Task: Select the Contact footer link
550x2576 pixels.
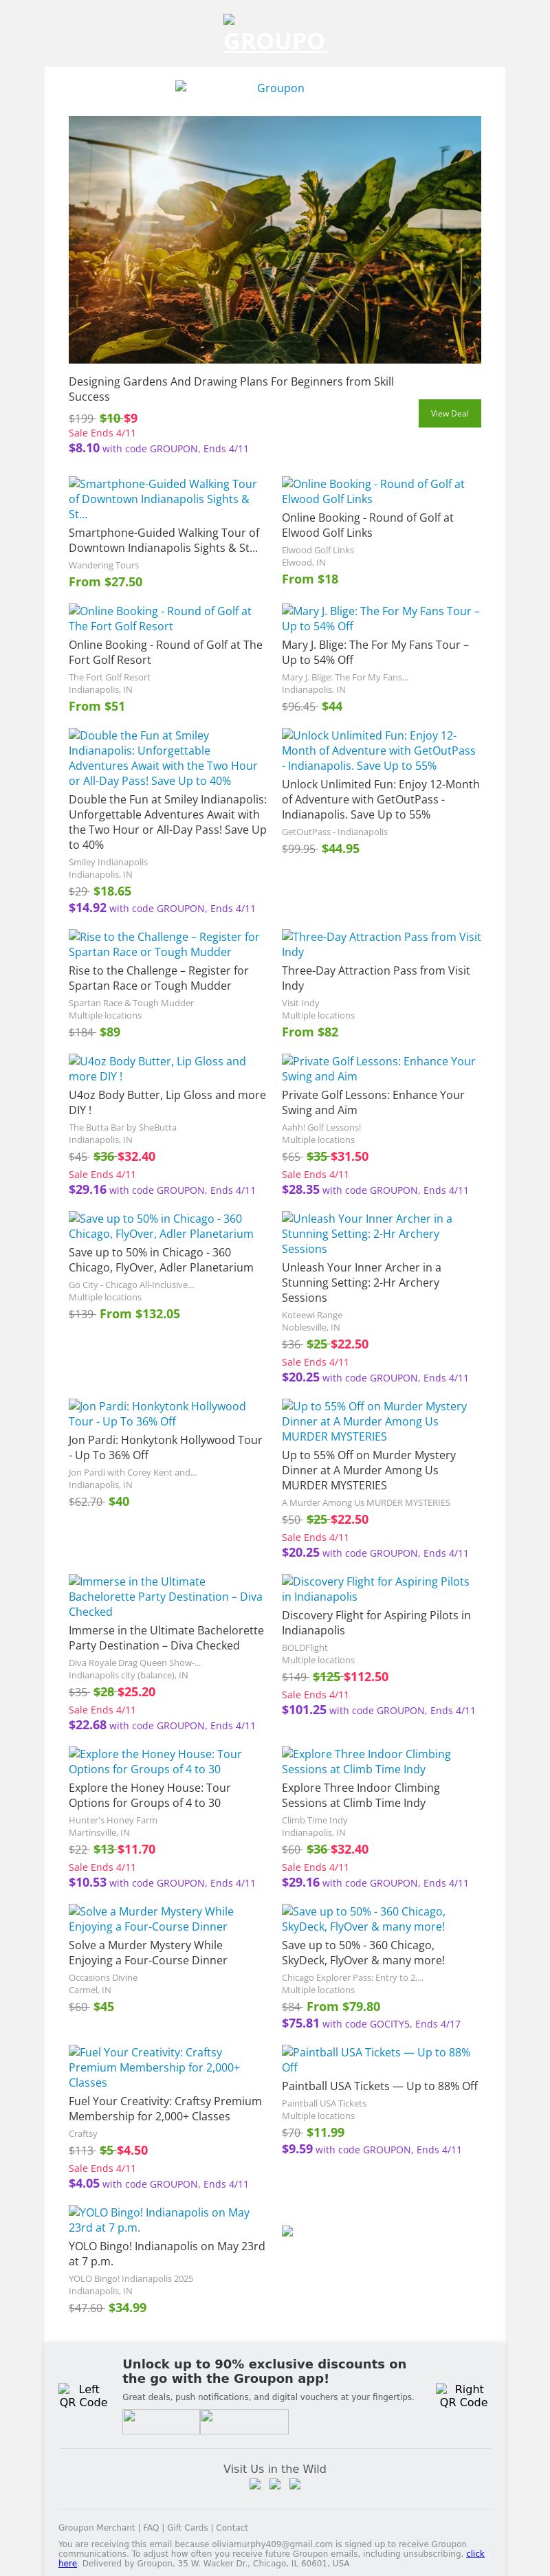Action: tap(232, 2527)
